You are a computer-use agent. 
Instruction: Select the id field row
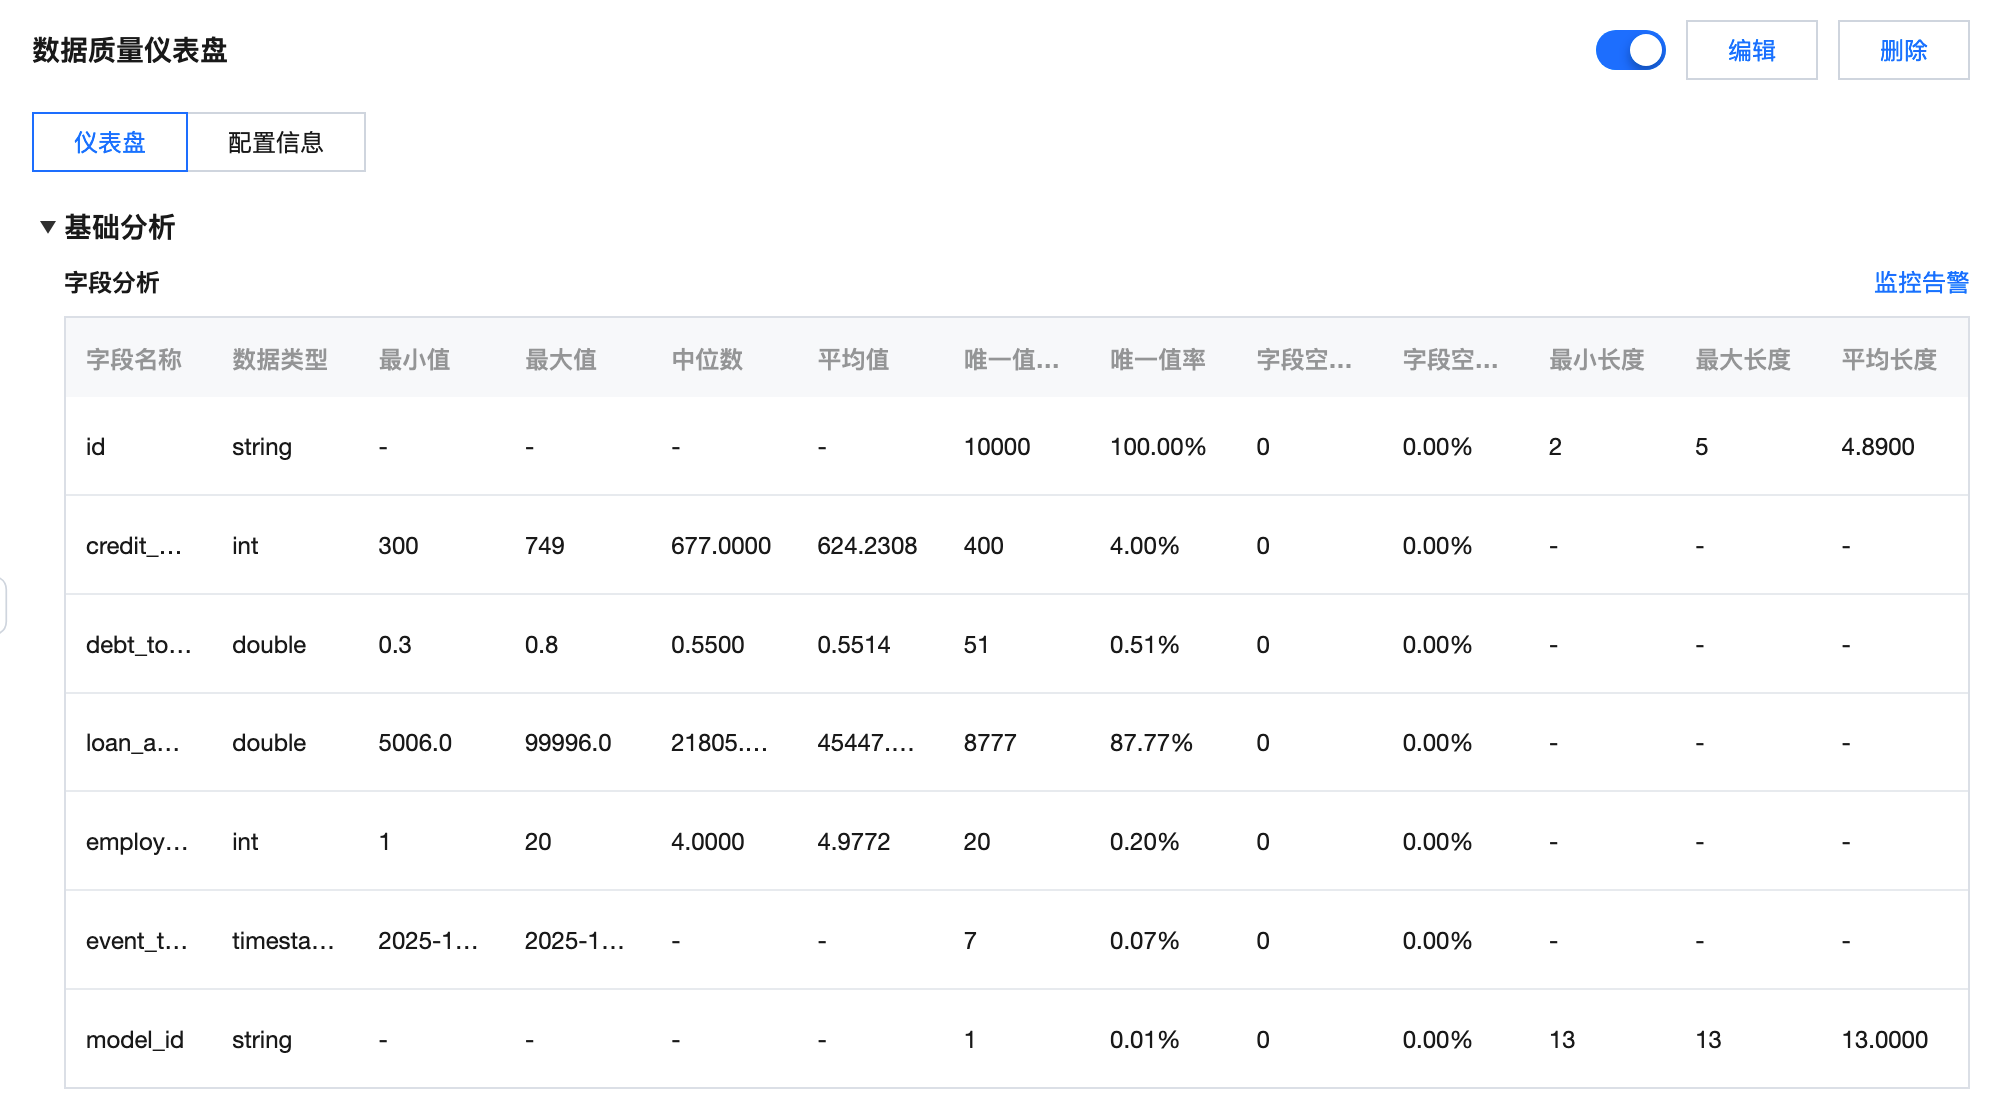96,447
